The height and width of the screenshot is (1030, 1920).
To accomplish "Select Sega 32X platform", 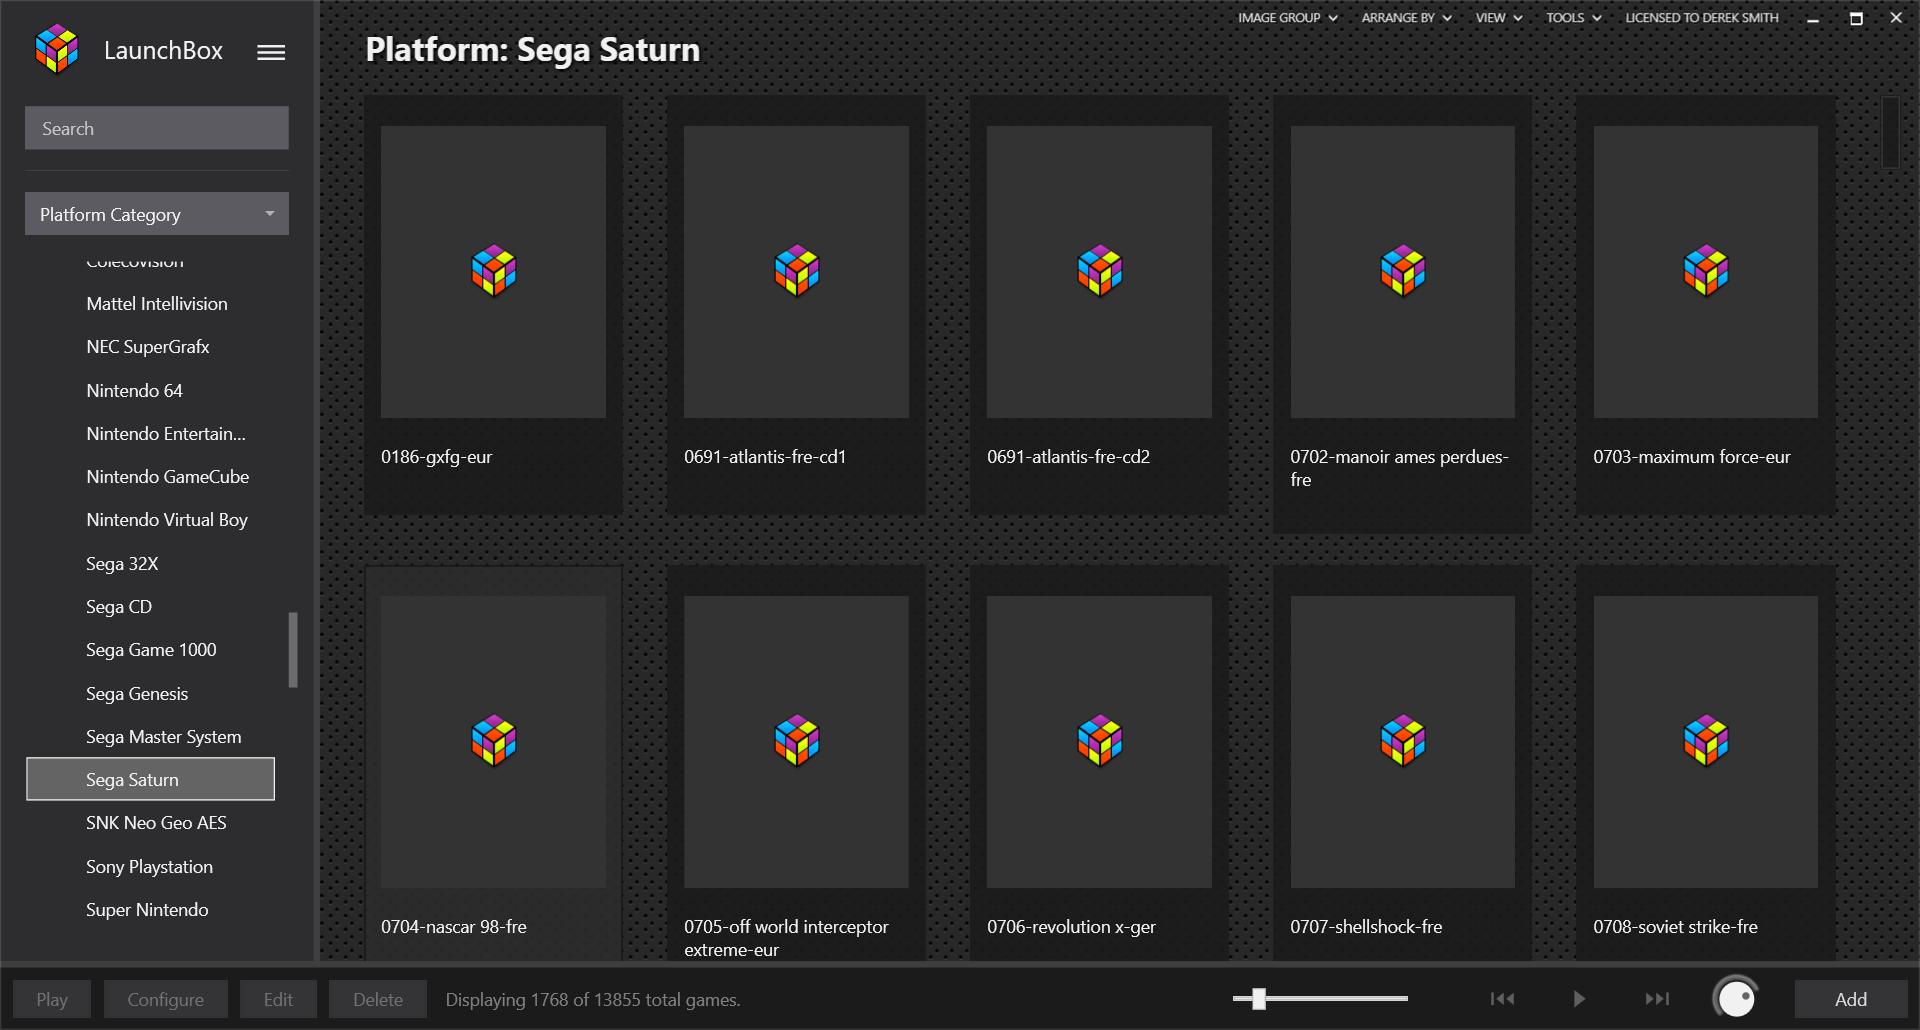I will [122, 563].
